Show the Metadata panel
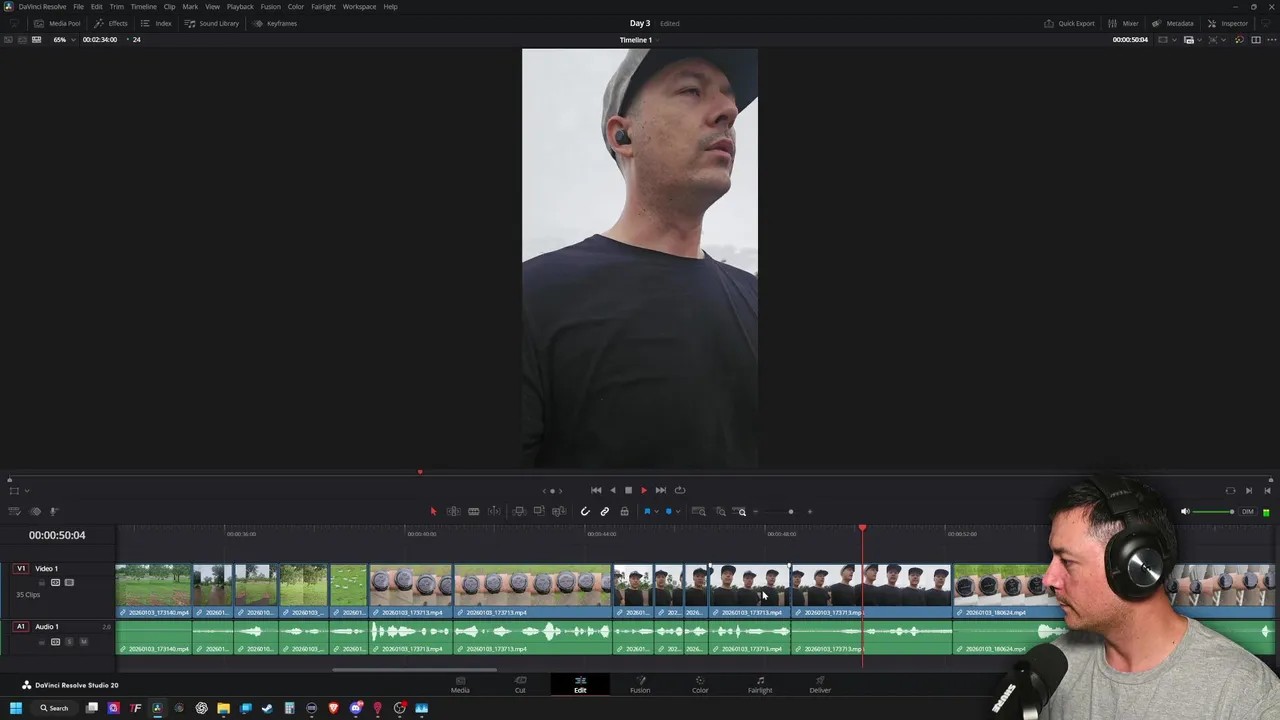The image size is (1280, 720). [1172, 23]
